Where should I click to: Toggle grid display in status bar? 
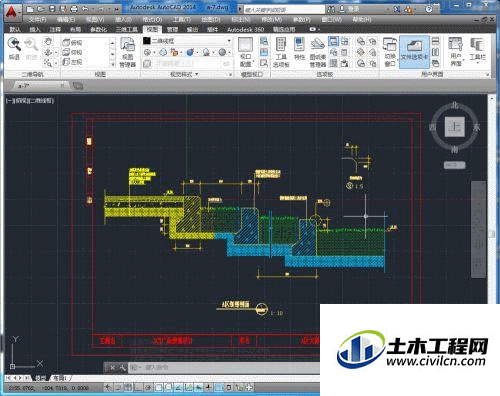coord(128,388)
